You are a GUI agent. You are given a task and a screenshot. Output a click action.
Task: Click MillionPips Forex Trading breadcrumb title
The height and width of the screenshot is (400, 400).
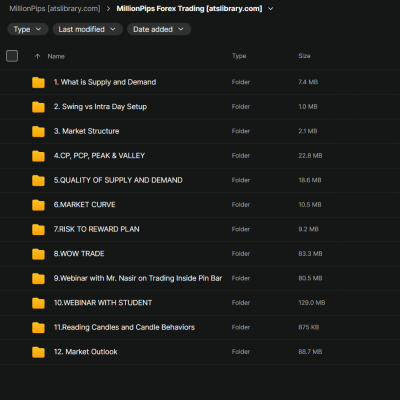coord(189,9)
